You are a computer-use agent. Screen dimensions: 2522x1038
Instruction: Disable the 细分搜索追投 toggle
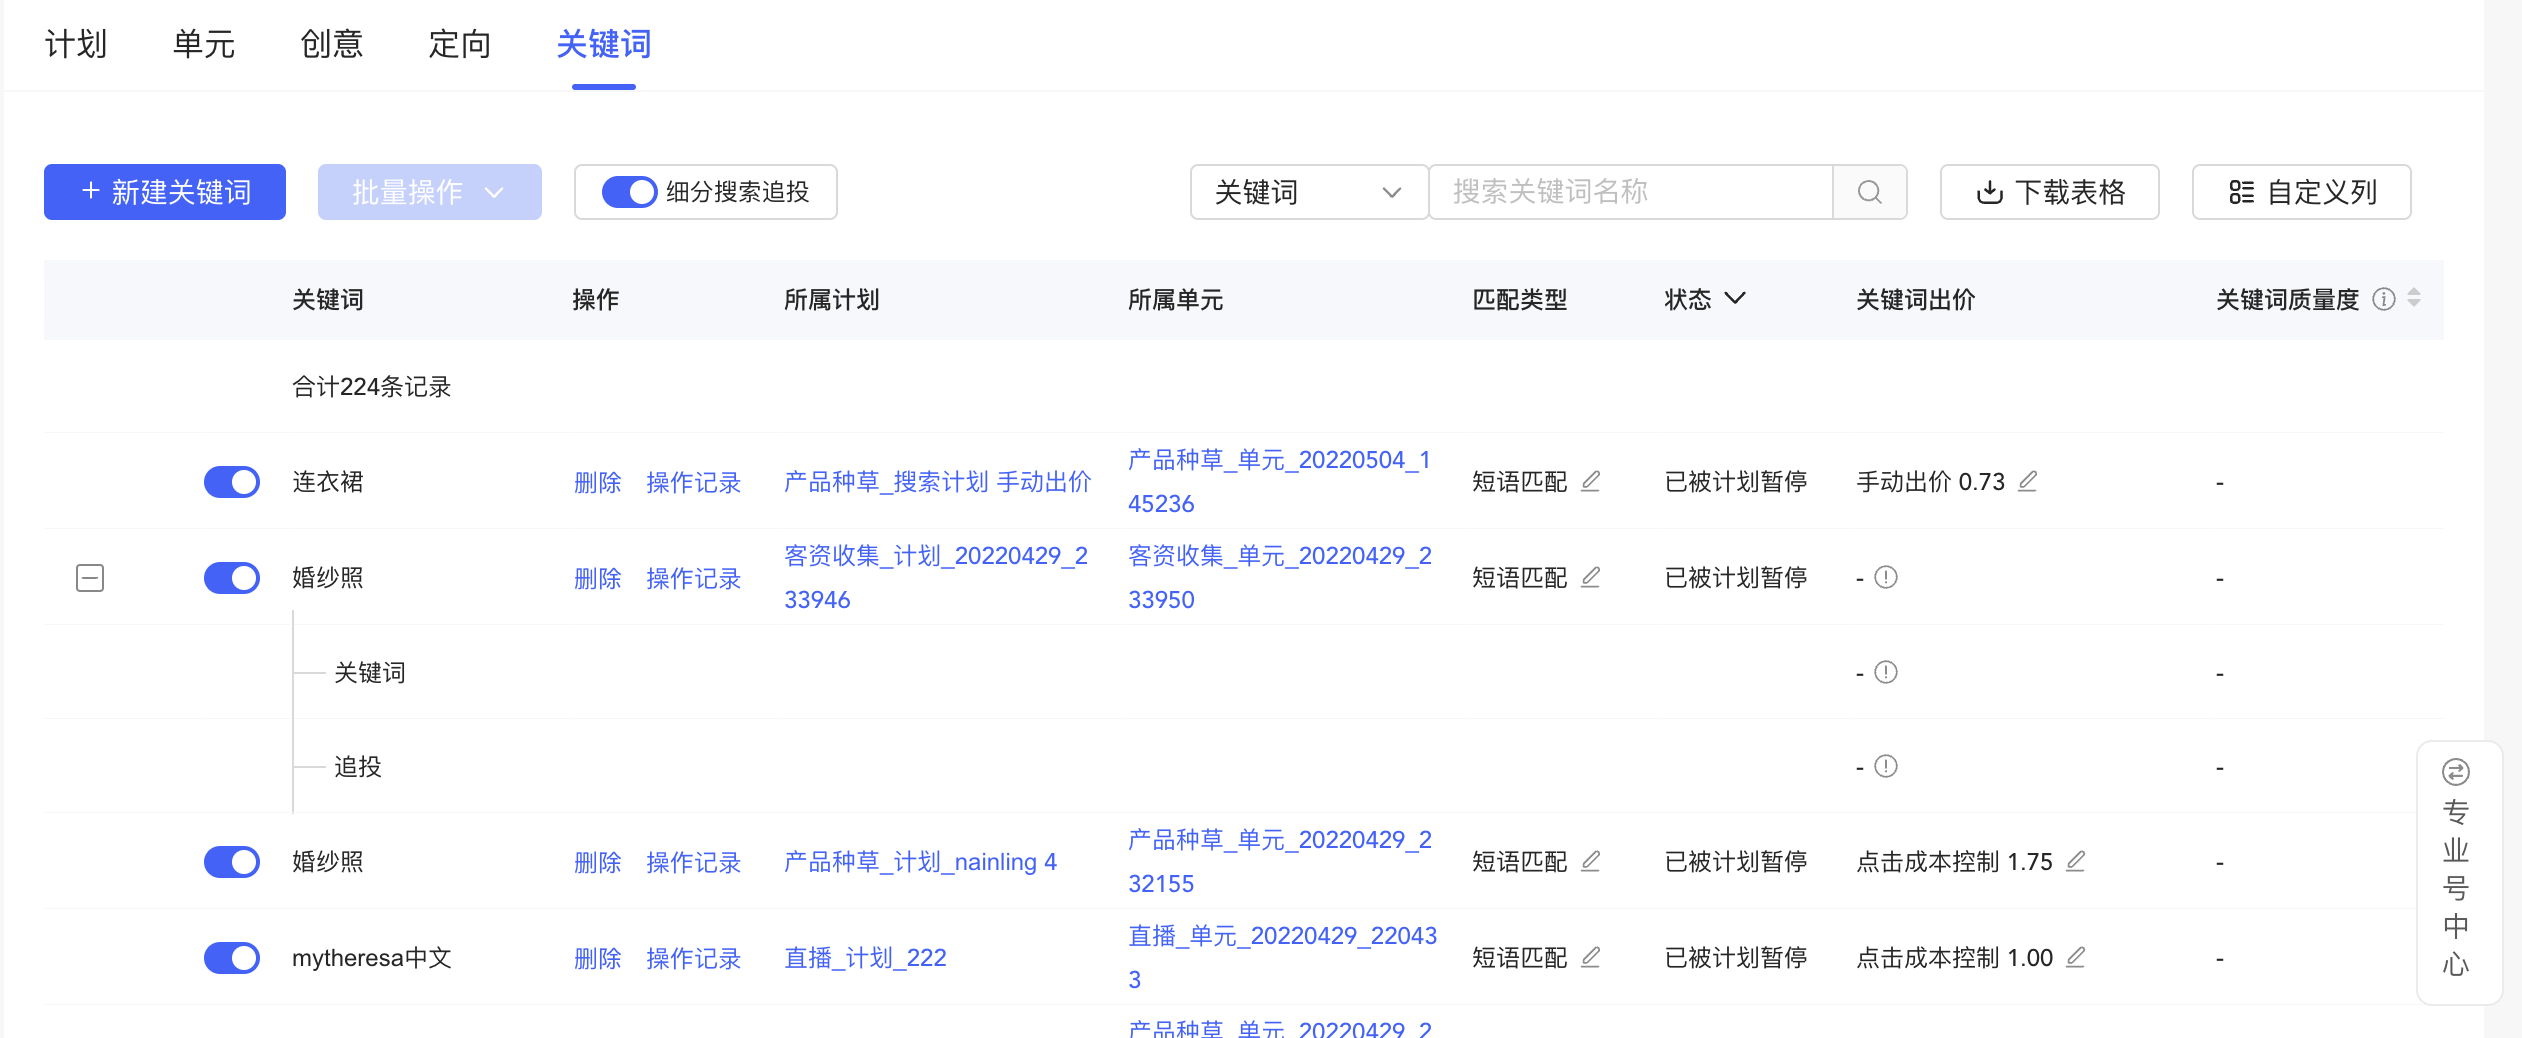click(630, 192)
